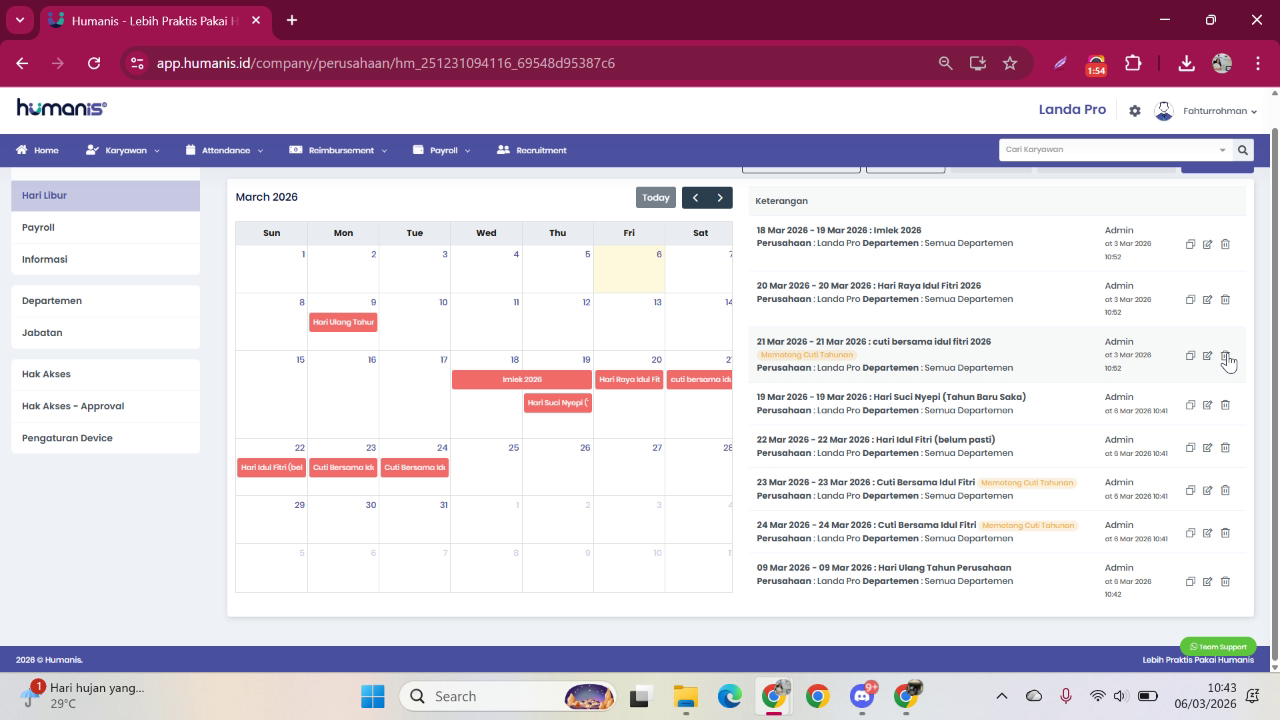Expand the Reimbursement menu
The image size is (1280, 720).
click(x=339, y=150)
